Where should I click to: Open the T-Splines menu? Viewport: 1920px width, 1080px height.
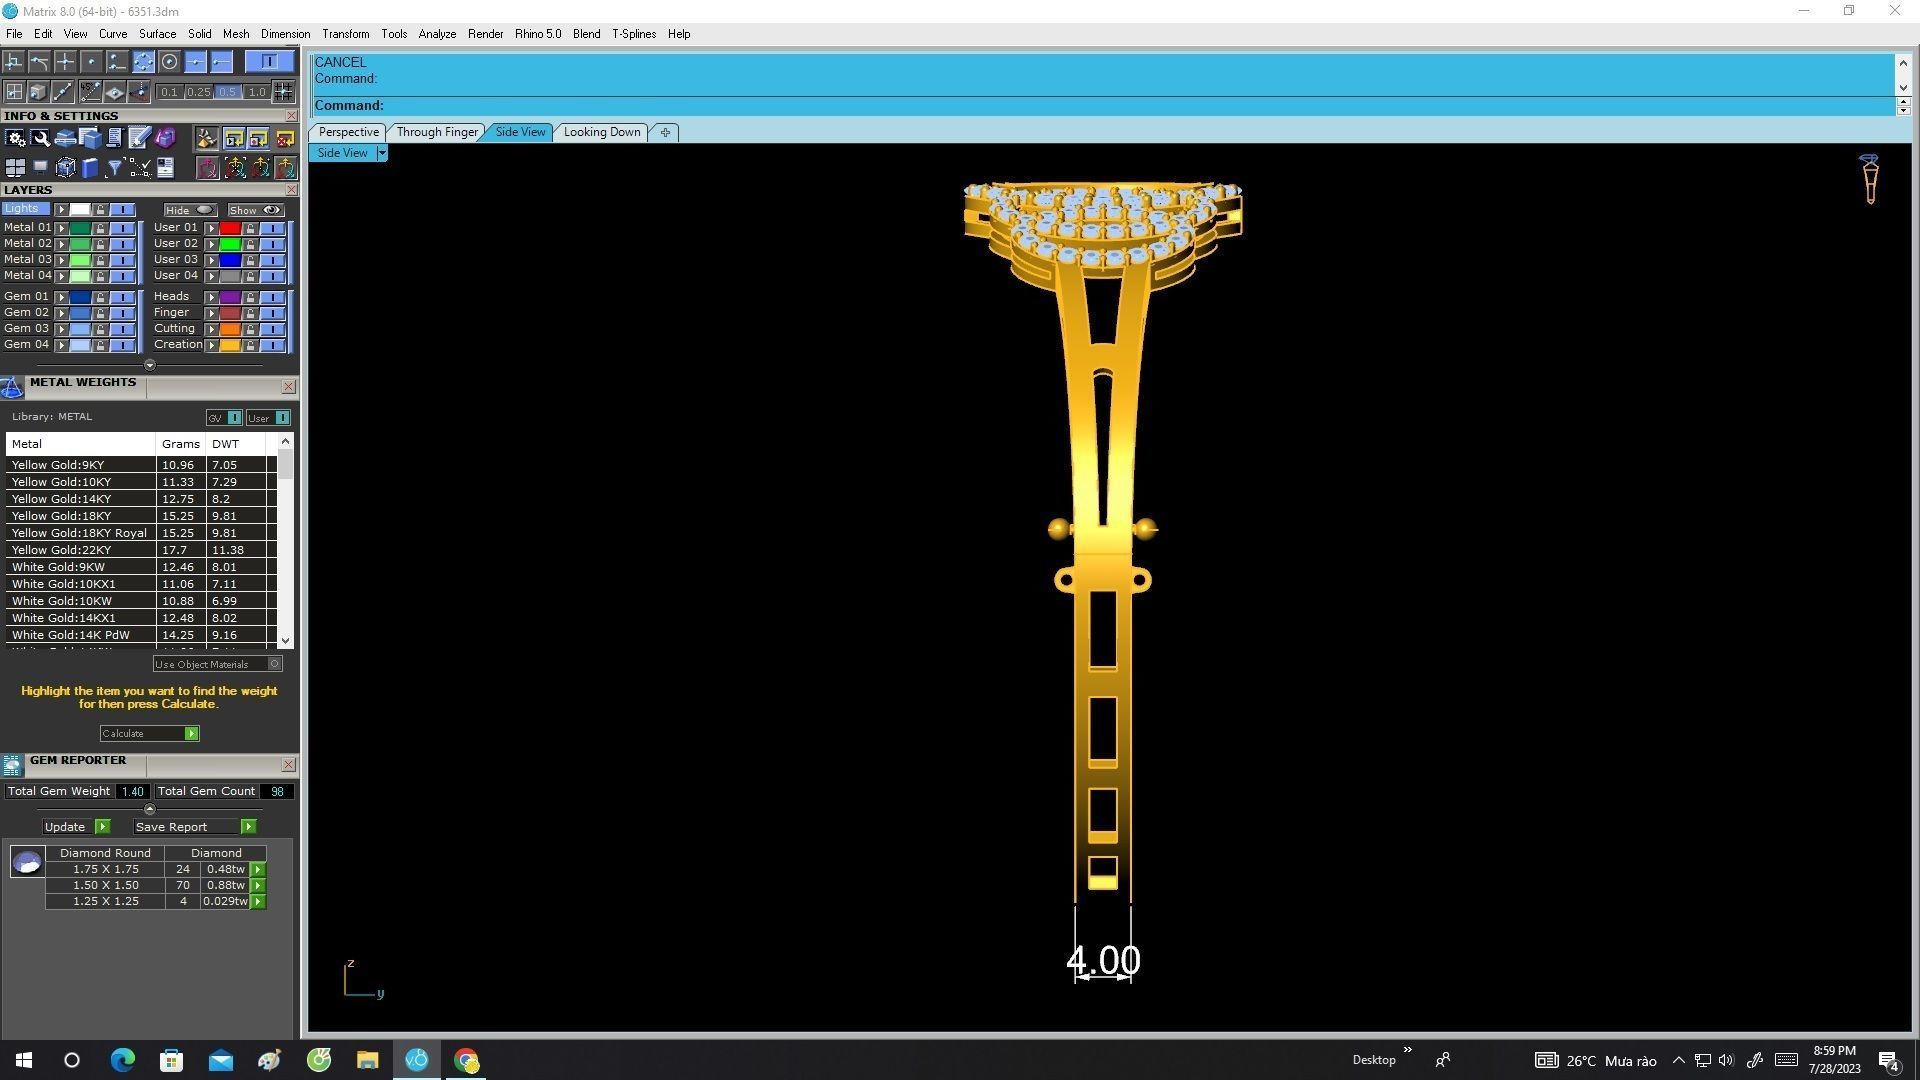pos(634,34)
